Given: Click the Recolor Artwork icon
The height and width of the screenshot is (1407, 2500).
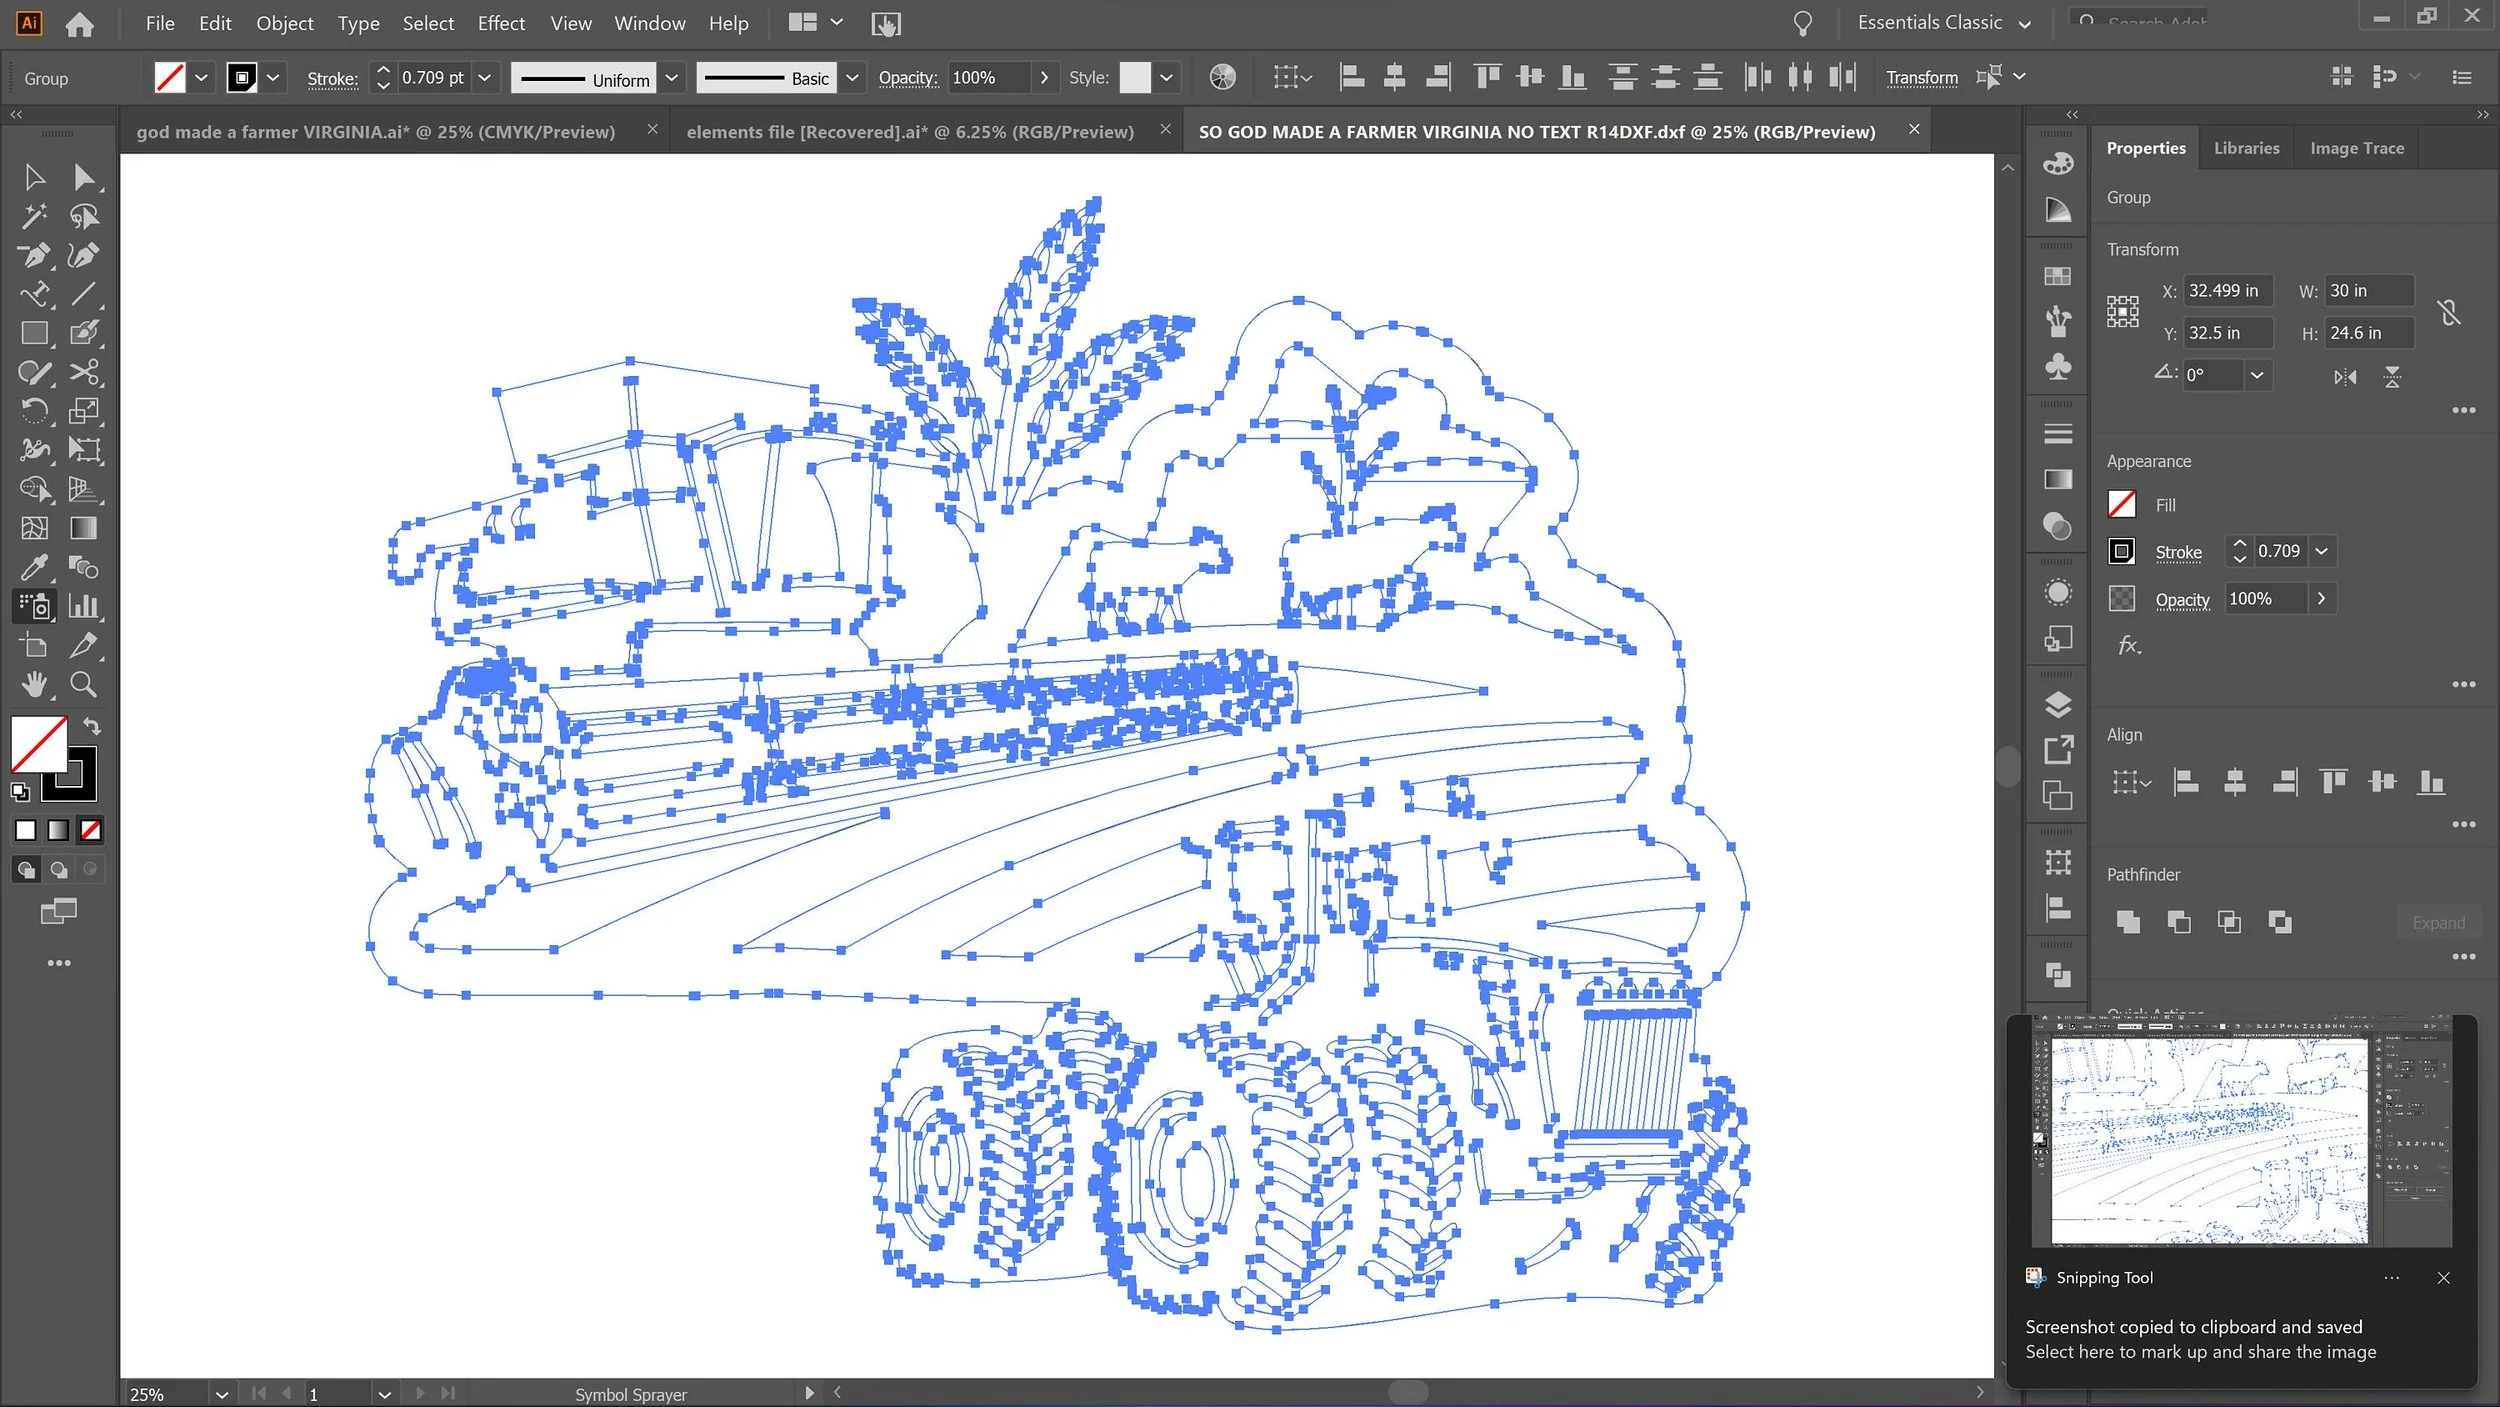Looking at the screenshot, I should coord(1222,77).
